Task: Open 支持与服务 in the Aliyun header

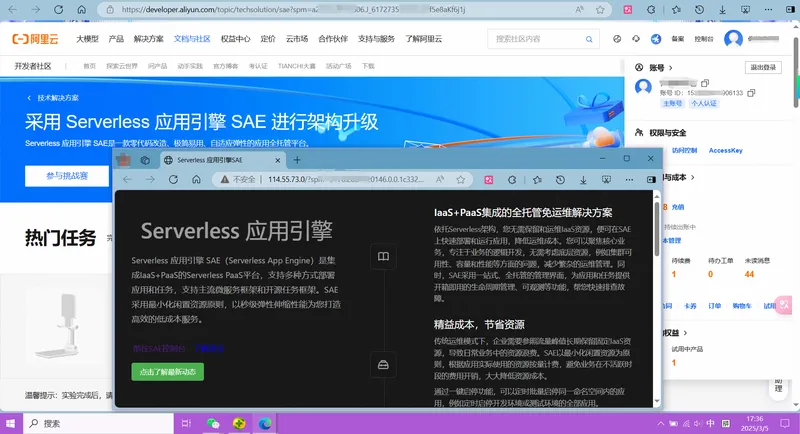Action: [x=376, y=39]
